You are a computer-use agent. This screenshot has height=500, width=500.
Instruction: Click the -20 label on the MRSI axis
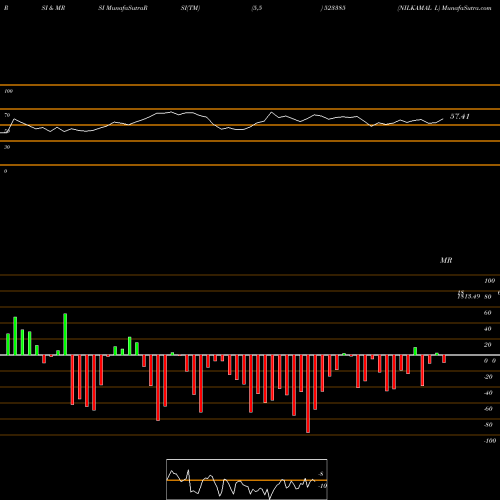(488, 377)
